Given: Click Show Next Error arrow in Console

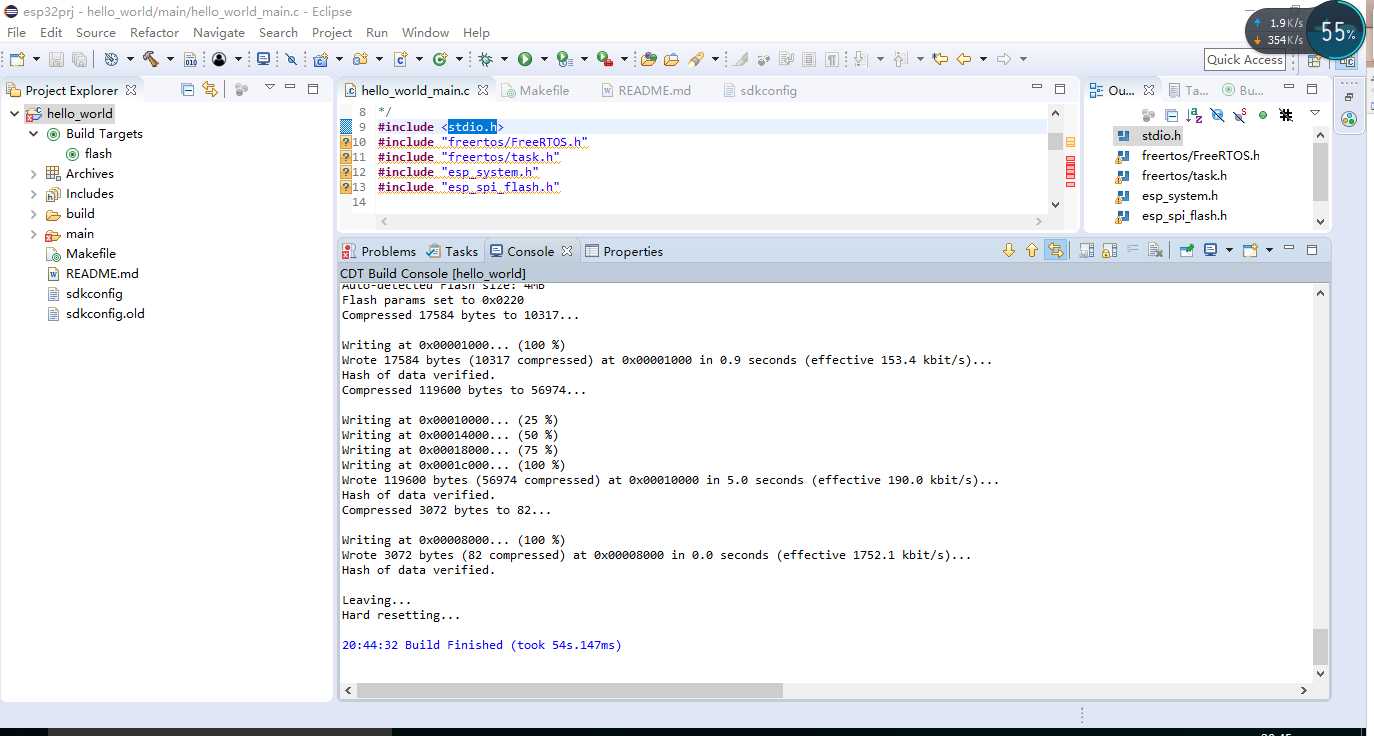Looking at the screenshot, I should (1009, 250).
